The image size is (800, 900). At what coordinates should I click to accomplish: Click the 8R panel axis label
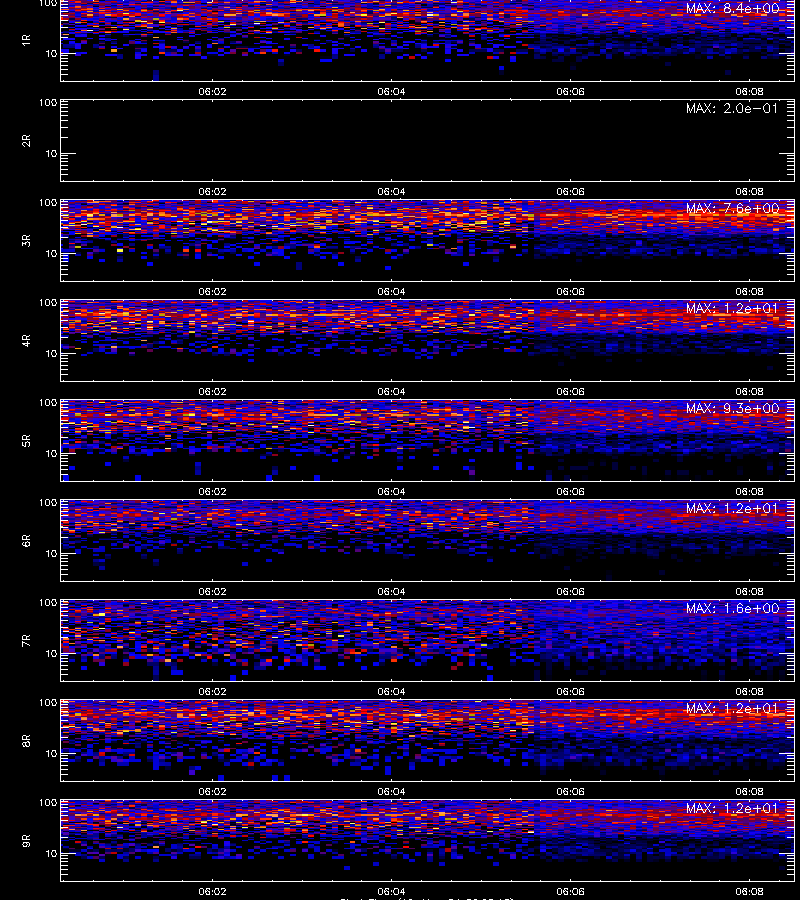[x=26, y=741]
